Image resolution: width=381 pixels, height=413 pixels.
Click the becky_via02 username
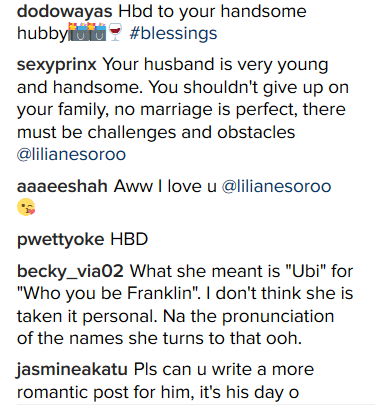tap(70, 271)
